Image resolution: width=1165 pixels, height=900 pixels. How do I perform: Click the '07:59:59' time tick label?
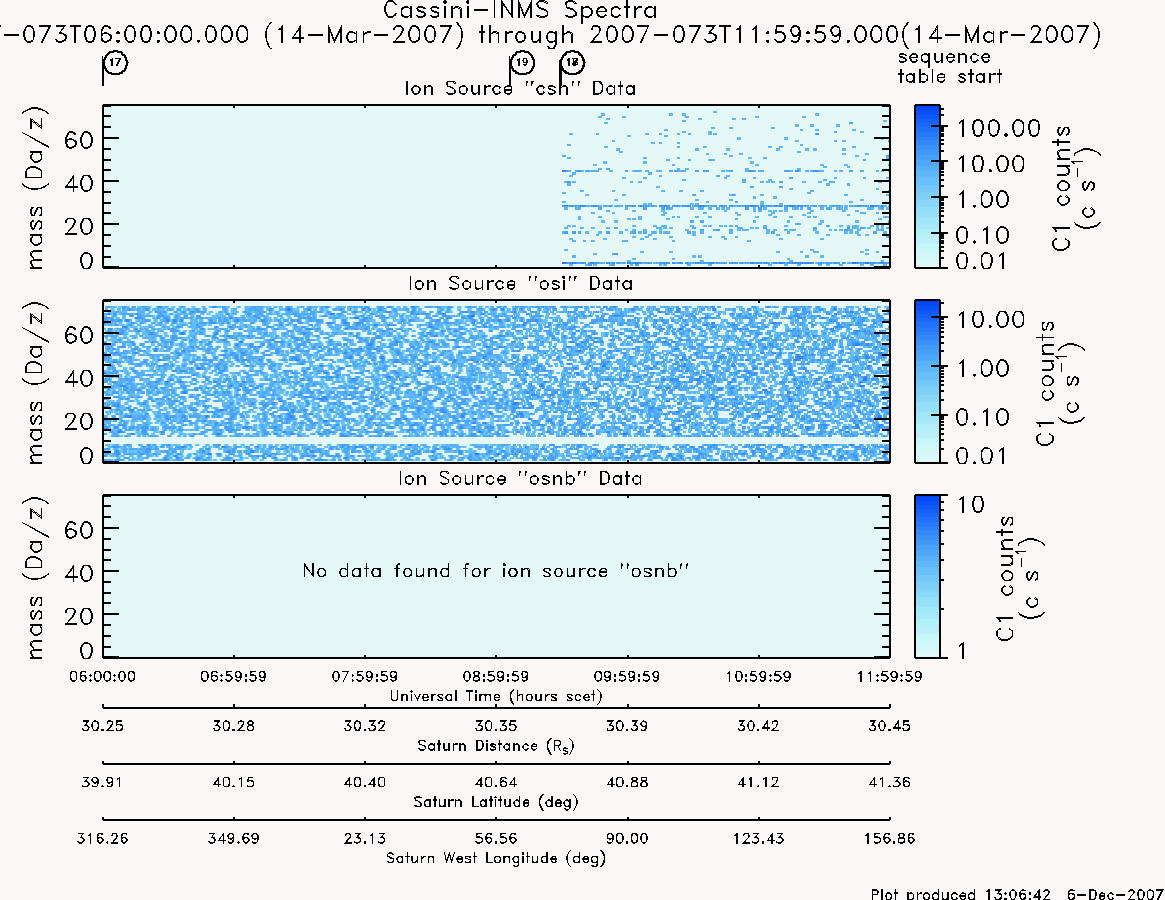point(365,676)
